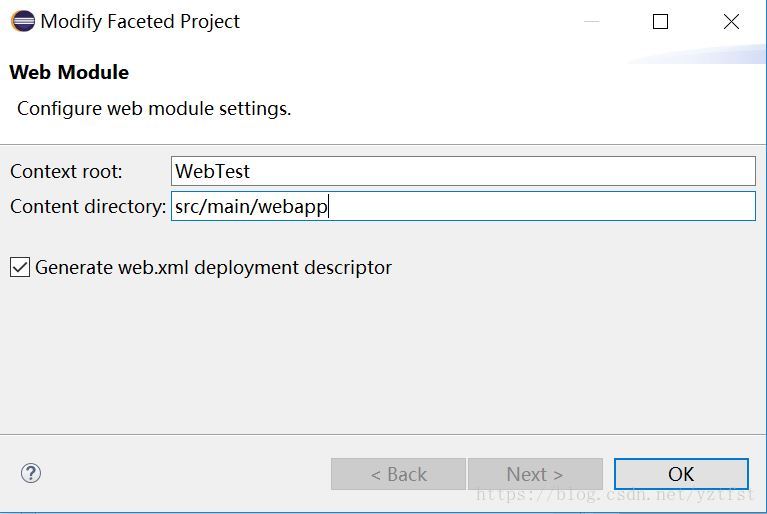This screenshot has width=767, height=514.
Task: Click the 'Content directory:' label
Action: 88,206
